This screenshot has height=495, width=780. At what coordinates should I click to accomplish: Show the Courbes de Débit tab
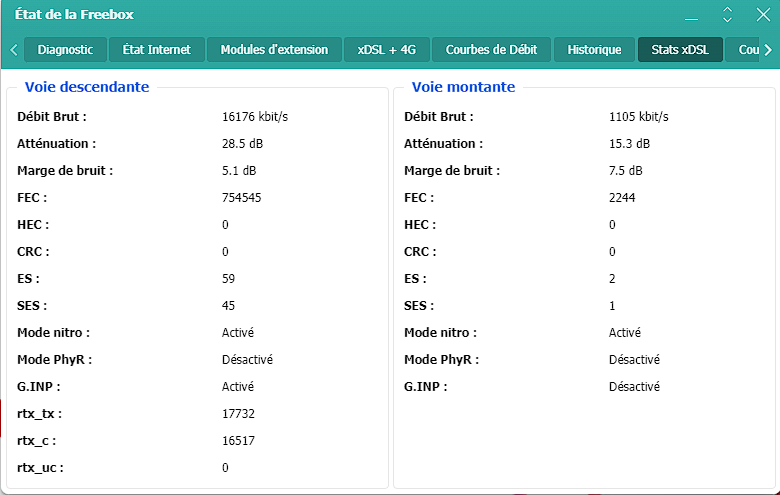tap(491, 50)
